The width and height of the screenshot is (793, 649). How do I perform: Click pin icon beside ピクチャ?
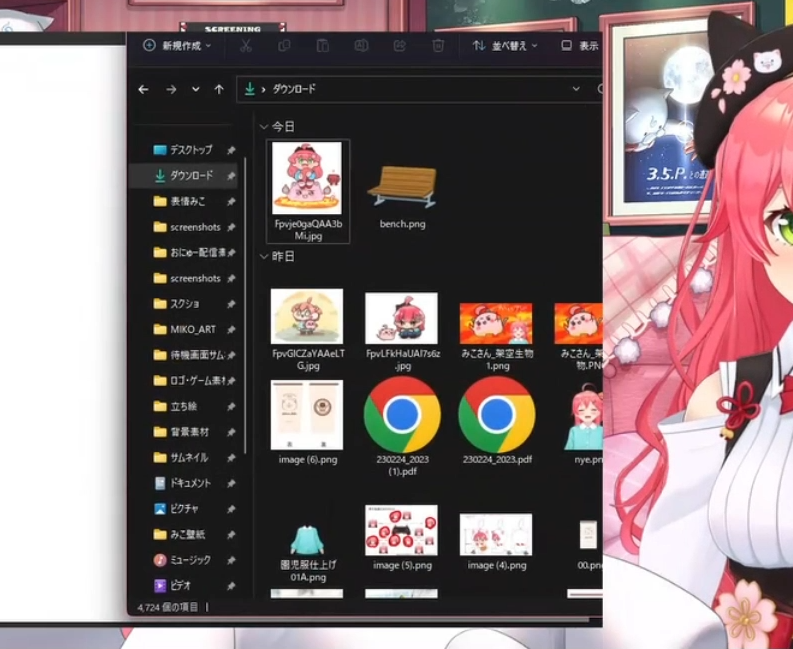pyautogui.click(x=231, y=509)
